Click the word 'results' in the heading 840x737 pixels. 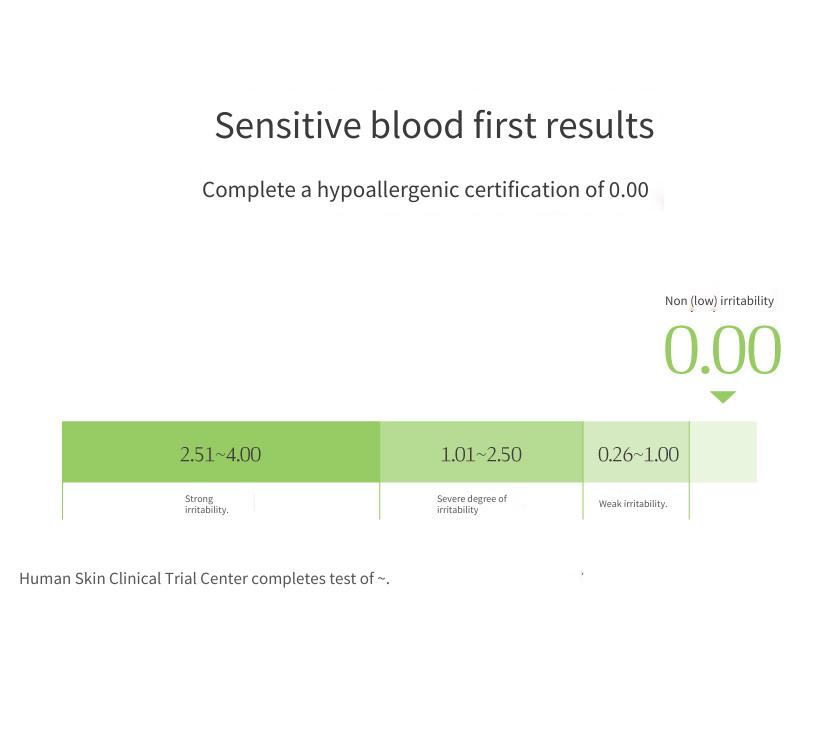click(x=600, y=127)
